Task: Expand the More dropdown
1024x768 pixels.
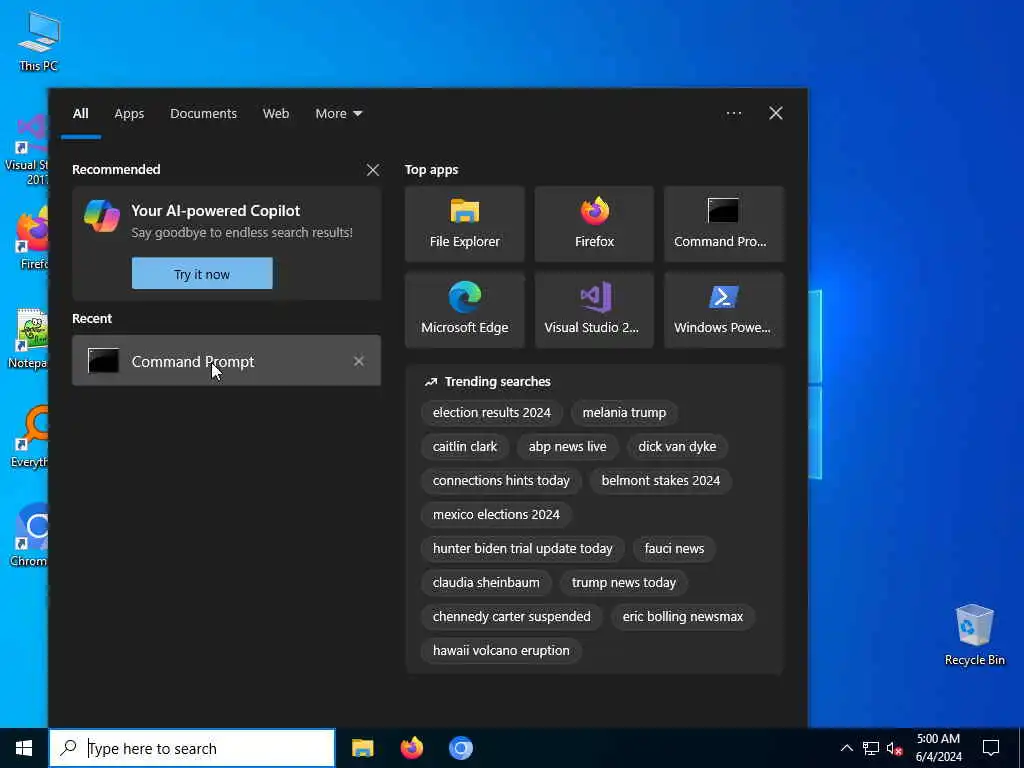Action: (338, 114)
